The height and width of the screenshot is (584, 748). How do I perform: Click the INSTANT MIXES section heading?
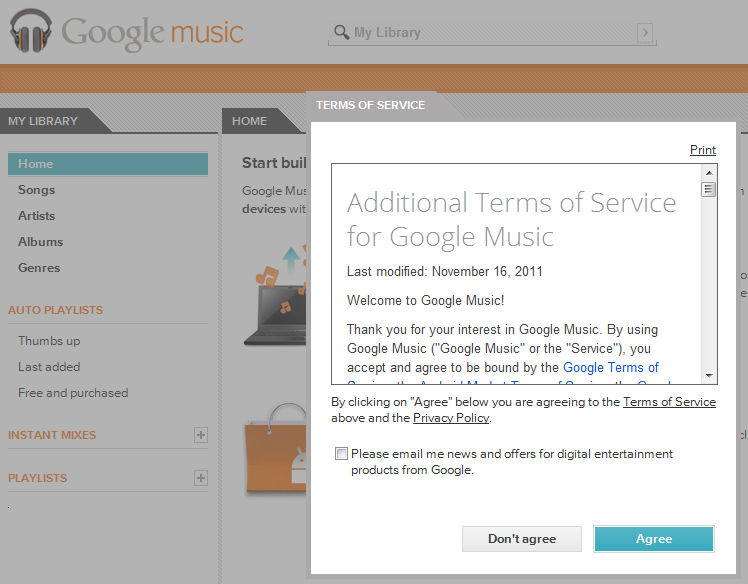click(52, 435)
